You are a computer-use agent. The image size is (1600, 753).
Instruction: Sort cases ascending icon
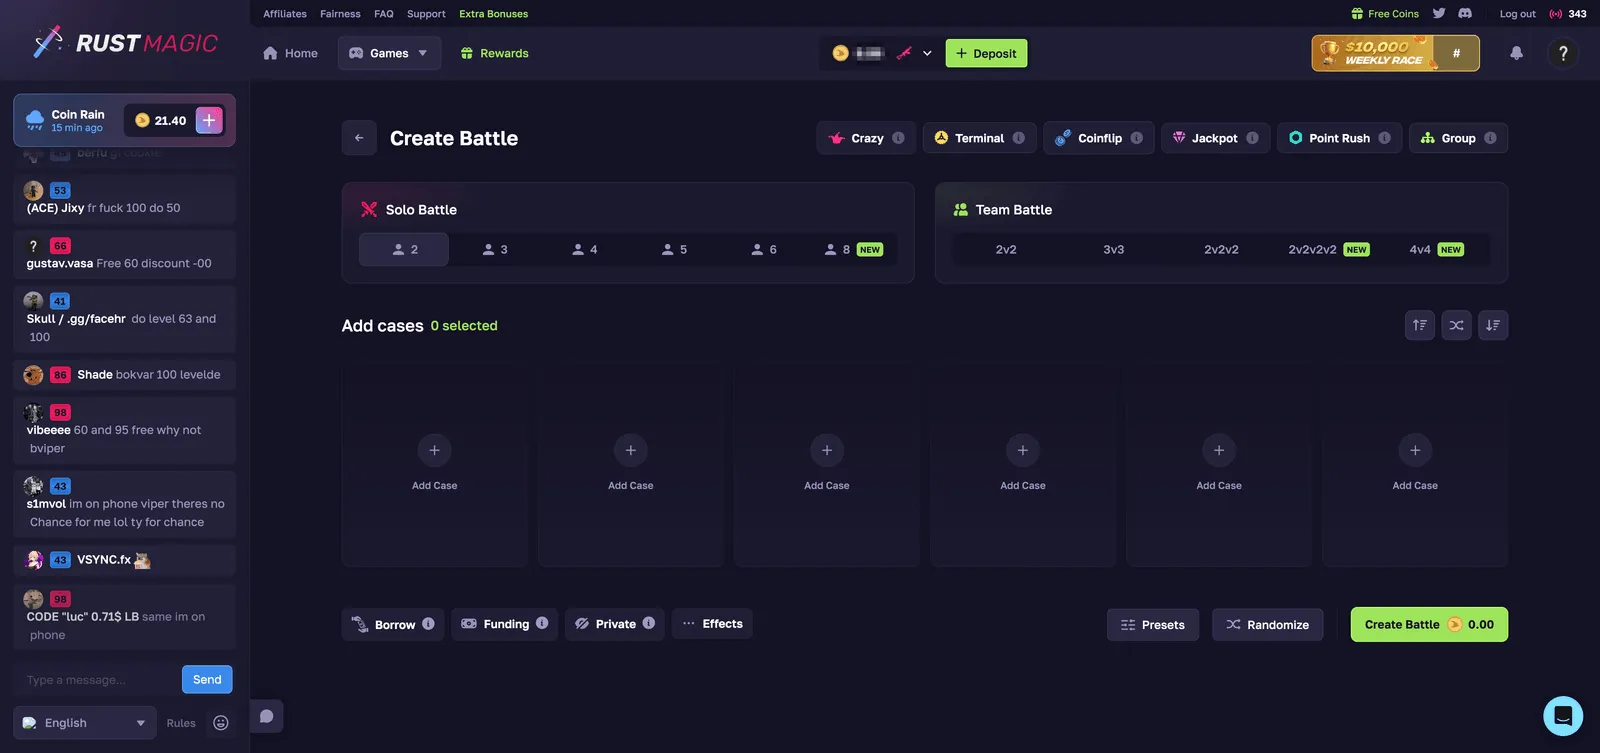(x=1420, y=325)
